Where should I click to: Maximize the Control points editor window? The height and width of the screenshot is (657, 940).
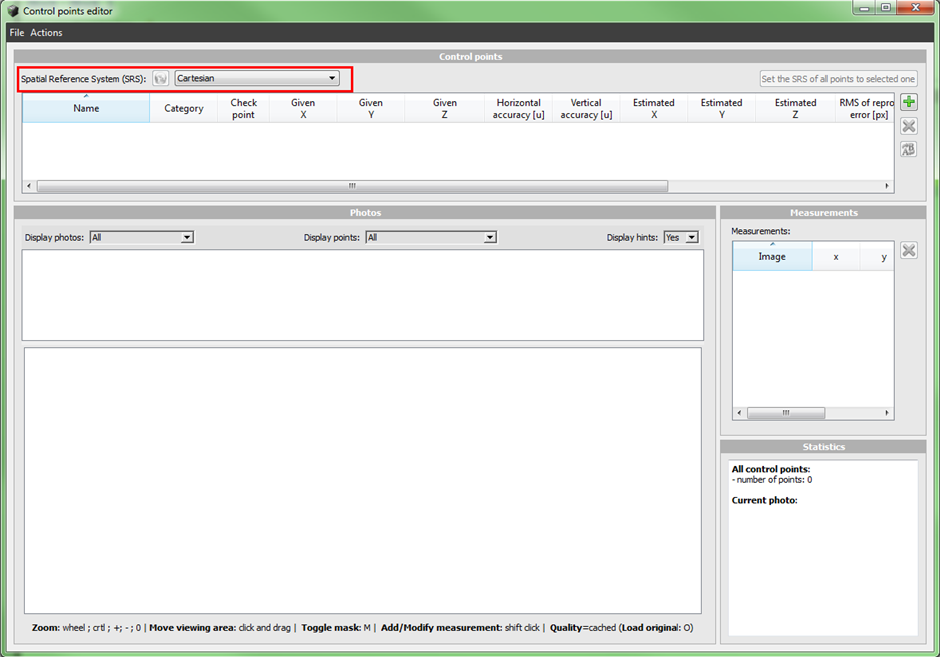coord(885,8)
